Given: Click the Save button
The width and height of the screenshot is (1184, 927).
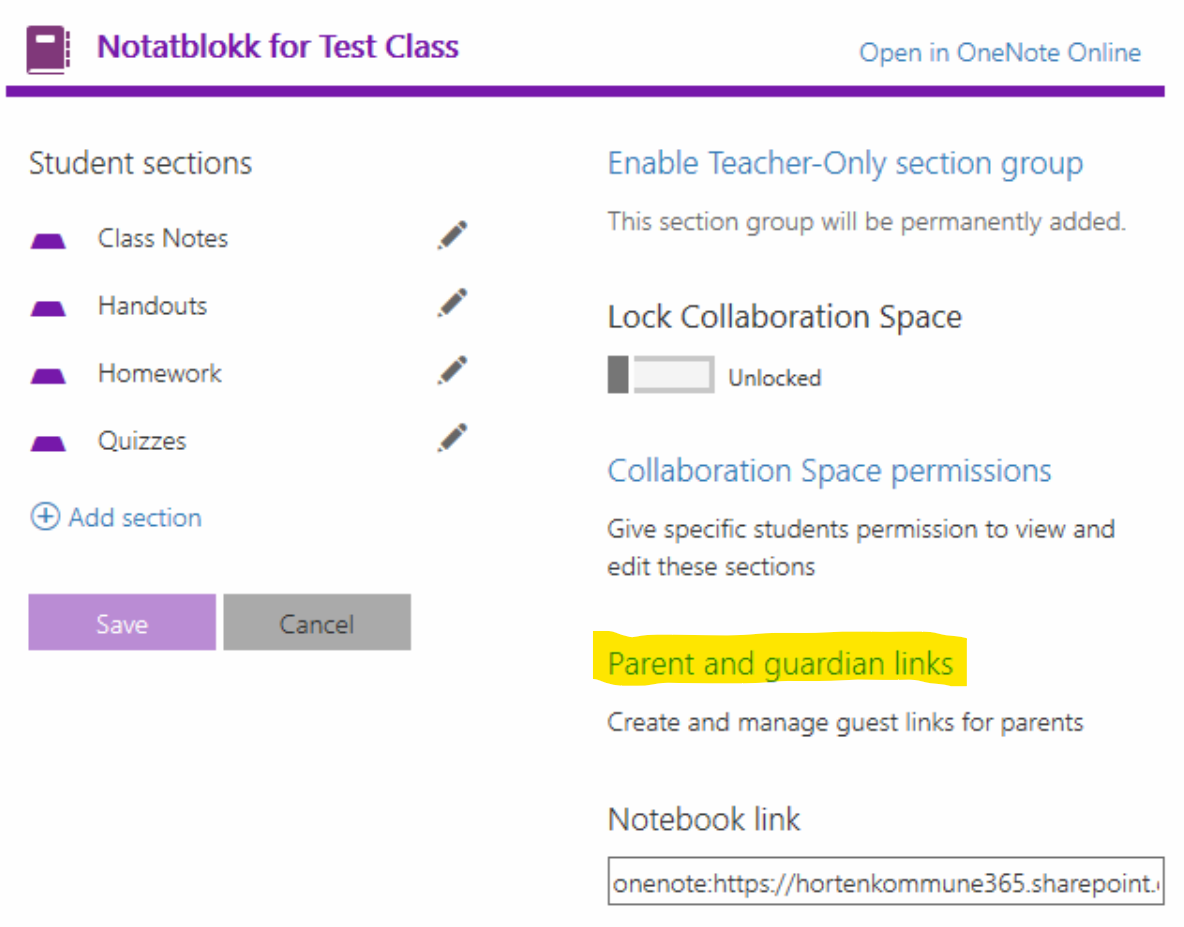Looking at the screenshot, I should pyautogui.click(x=121, y=622).
